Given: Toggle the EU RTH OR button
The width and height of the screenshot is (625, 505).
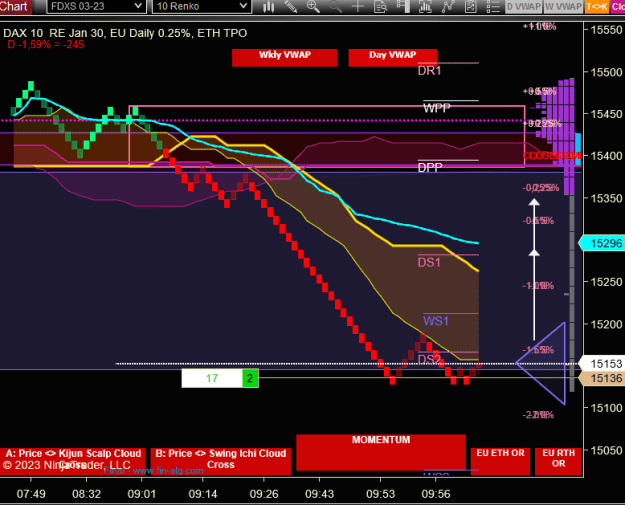Looking at the screenshot, I should pos(558,461).
